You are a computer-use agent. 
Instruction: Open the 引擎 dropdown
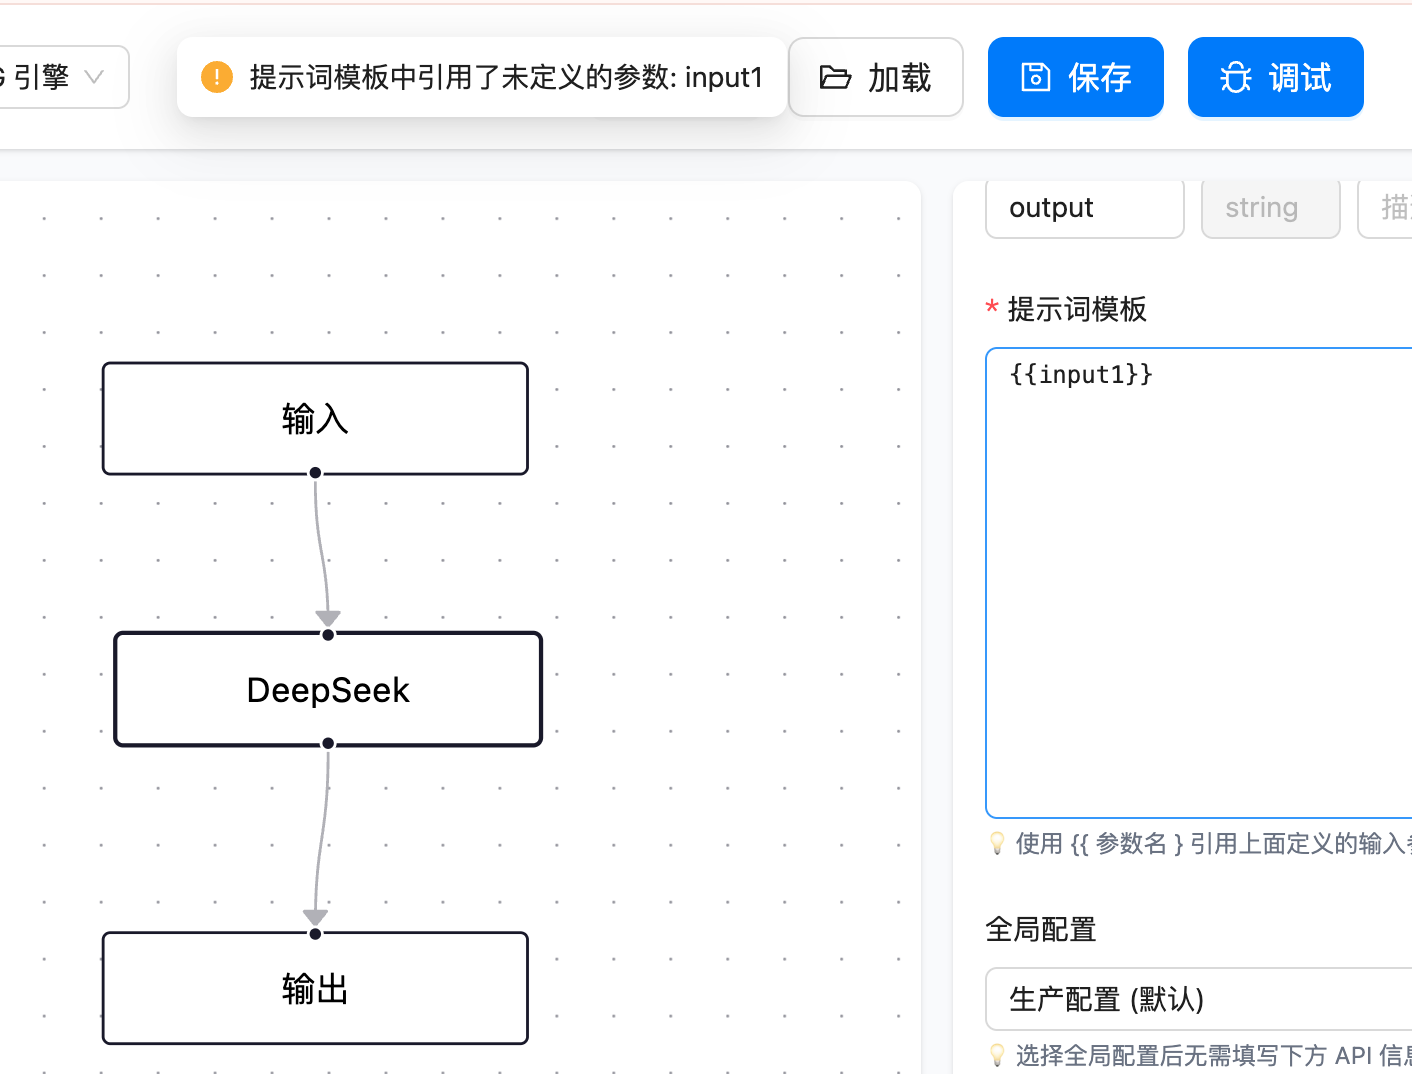60,77
